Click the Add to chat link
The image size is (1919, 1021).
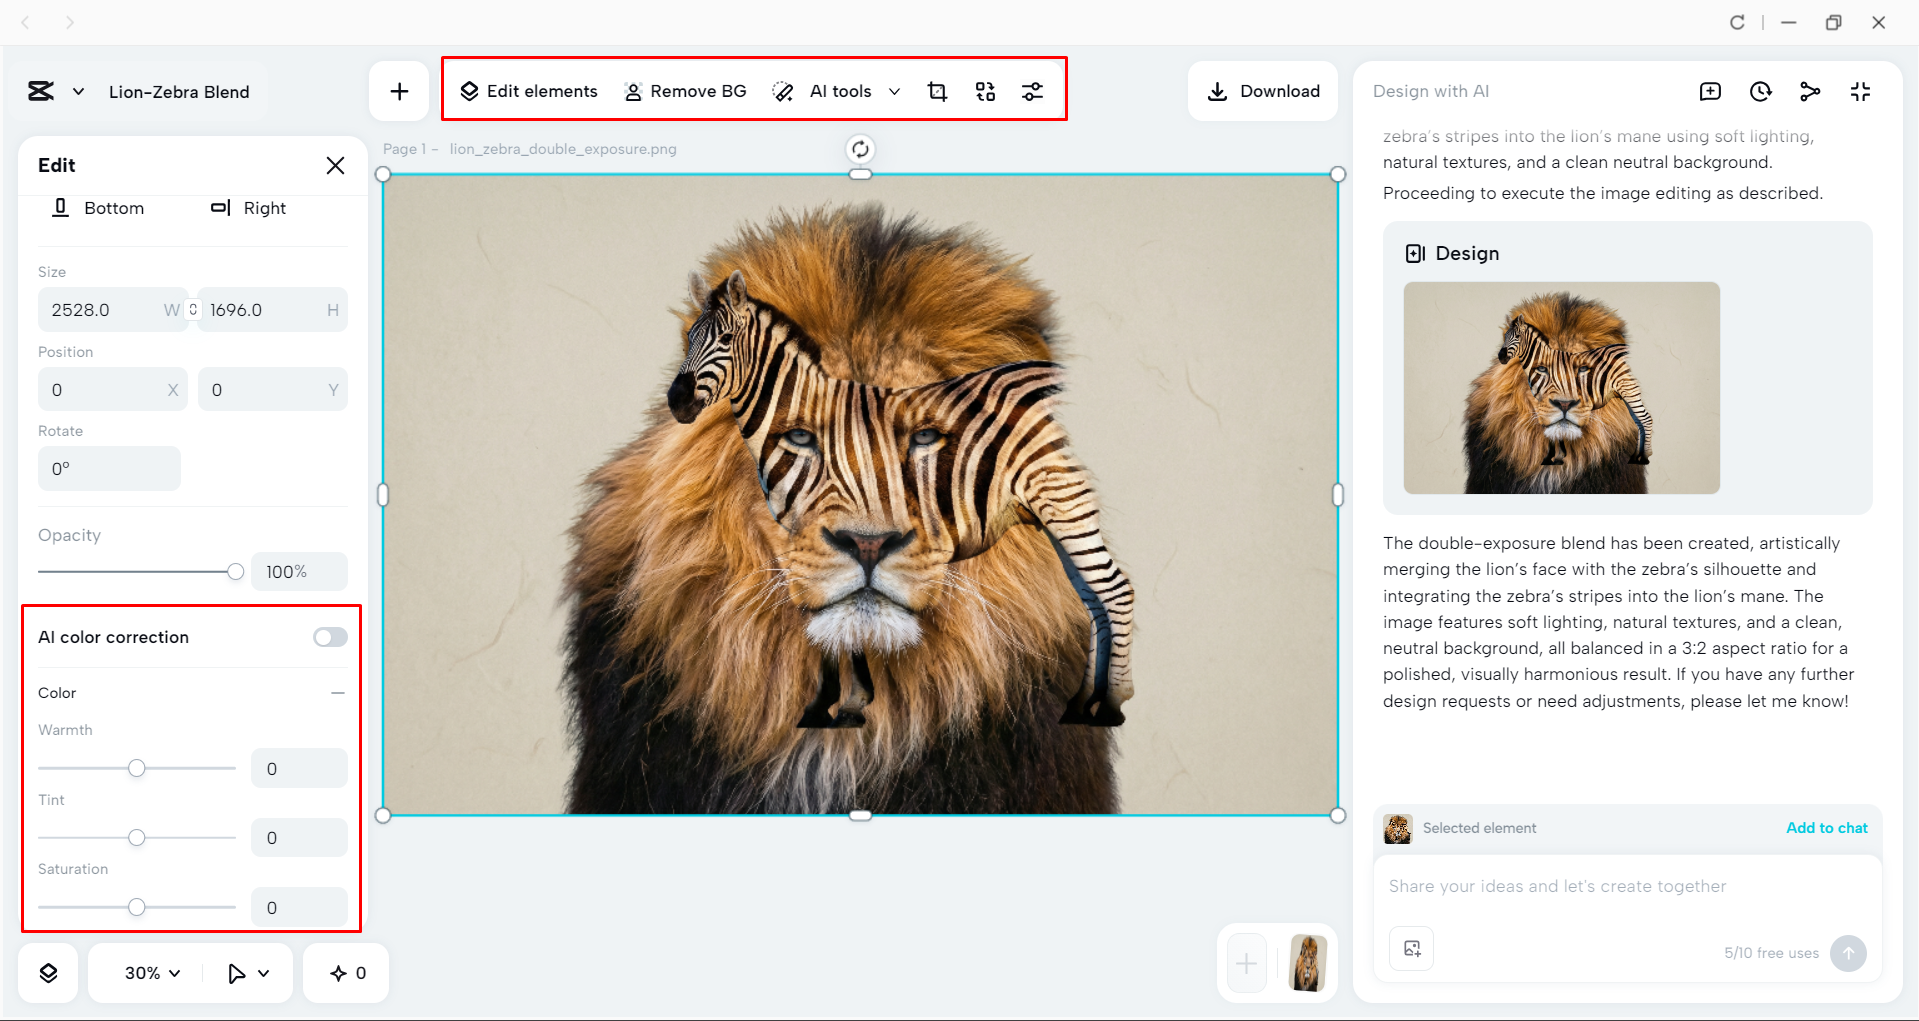tap(1826, 828)
